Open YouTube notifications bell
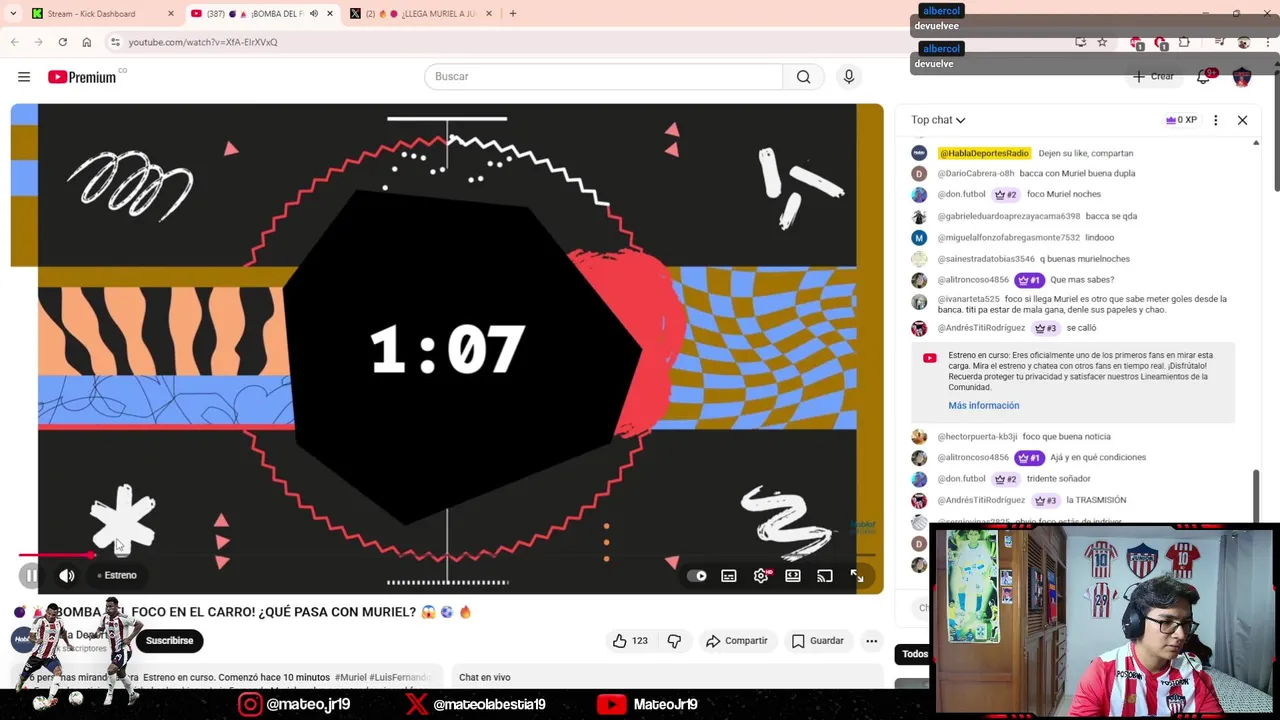Image resolution: width=1280 pixels, height=720 pixels. 1204,77
